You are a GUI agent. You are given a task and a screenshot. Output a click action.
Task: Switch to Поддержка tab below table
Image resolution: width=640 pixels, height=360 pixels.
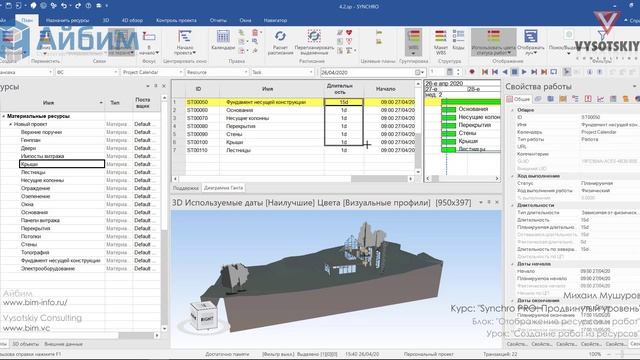(186, 188)
